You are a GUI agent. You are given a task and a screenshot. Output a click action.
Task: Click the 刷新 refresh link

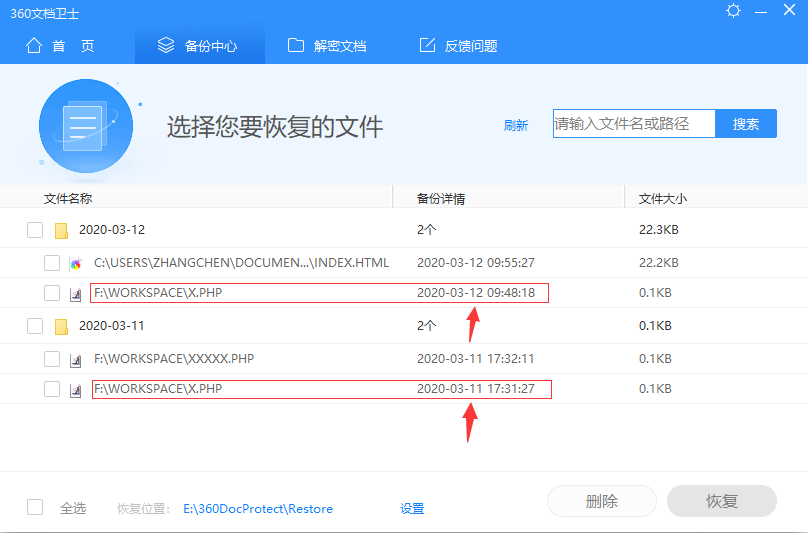coord(516,125)
